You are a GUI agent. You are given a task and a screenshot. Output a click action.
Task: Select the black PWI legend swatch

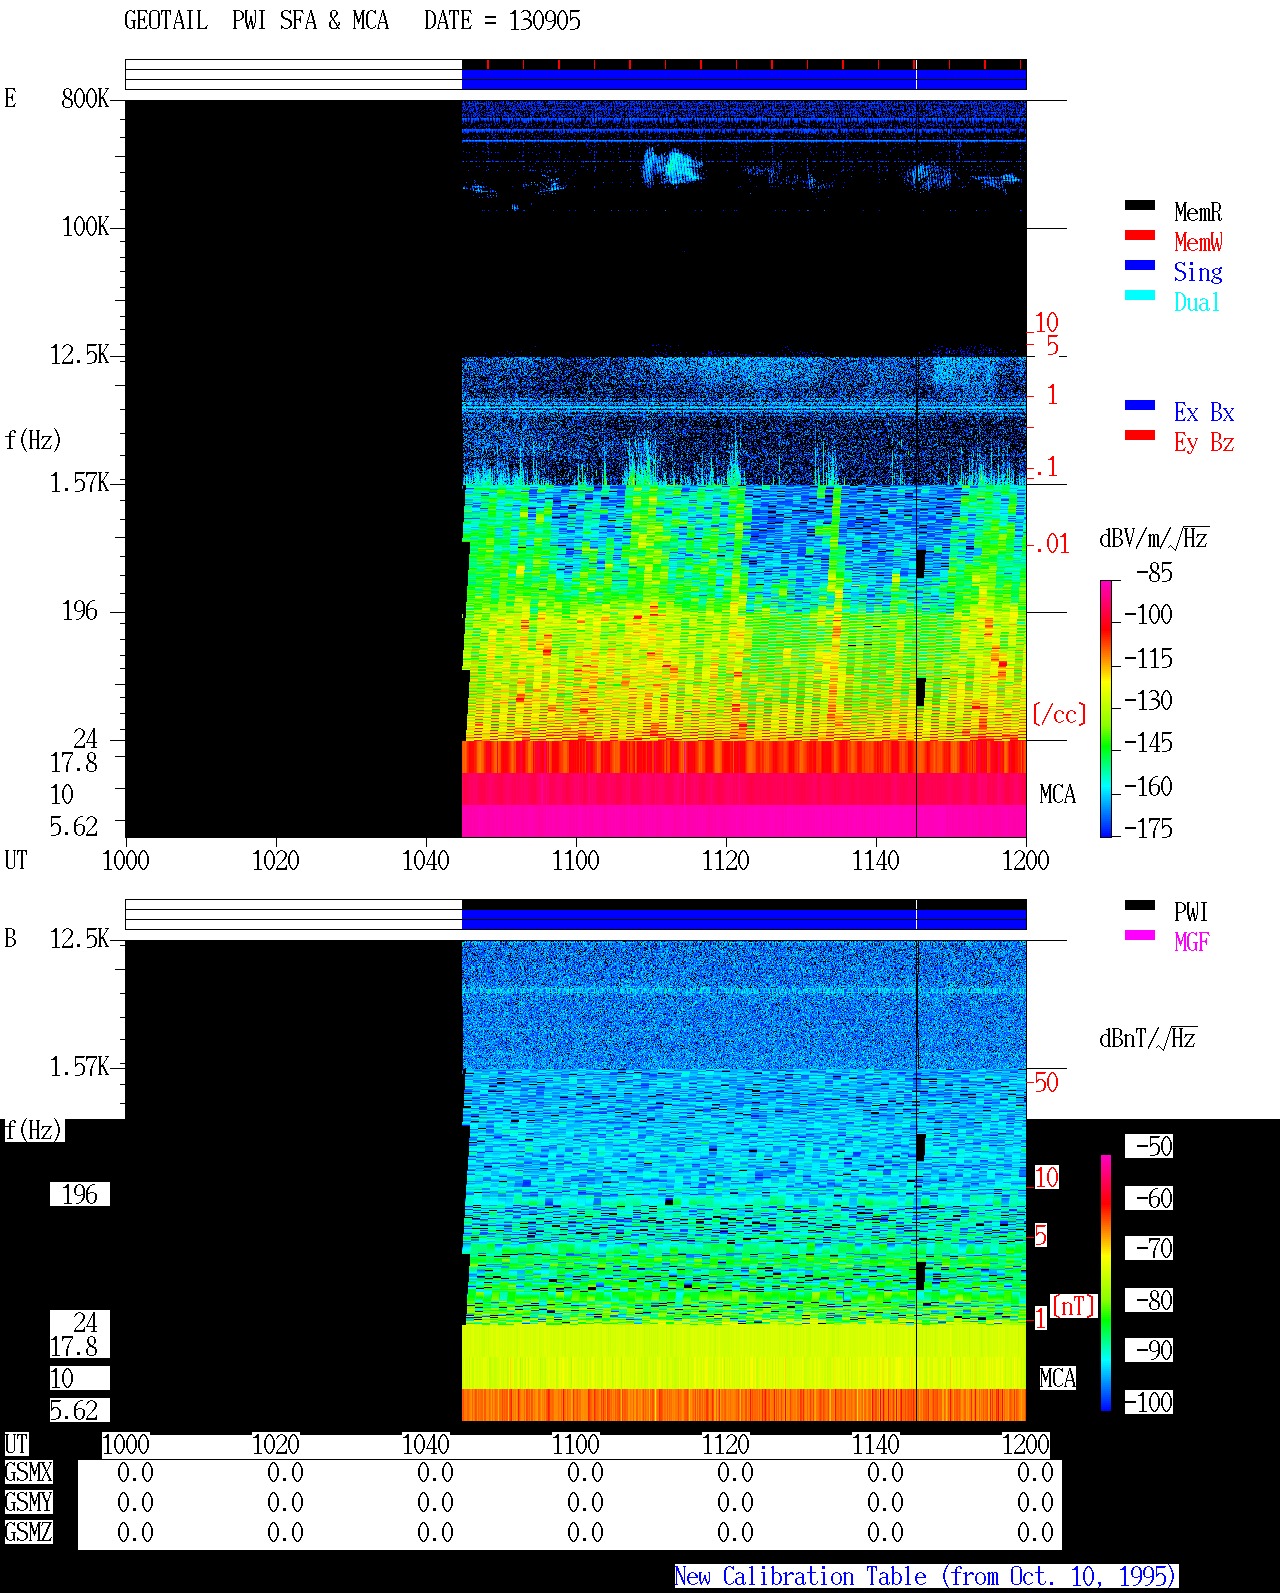point(1140,906)
